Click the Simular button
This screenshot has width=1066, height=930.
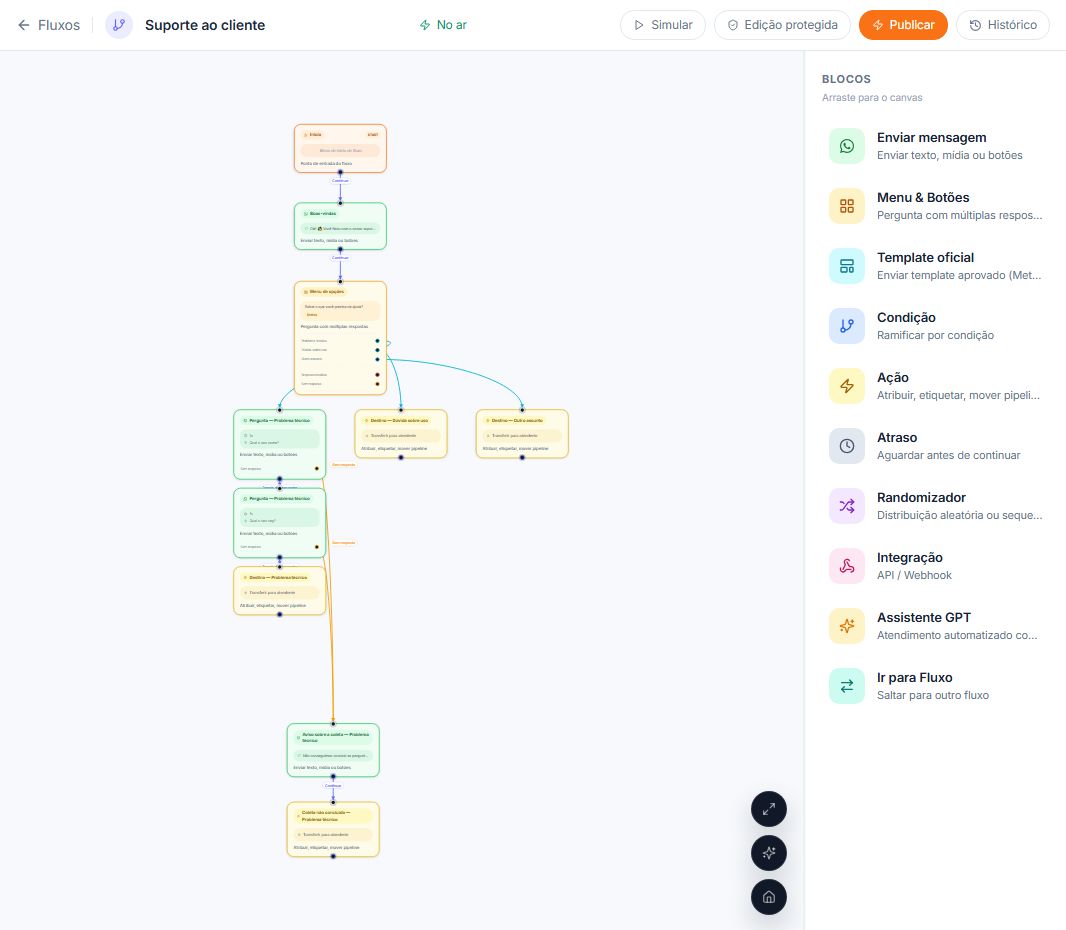click(x=663, y=25)
